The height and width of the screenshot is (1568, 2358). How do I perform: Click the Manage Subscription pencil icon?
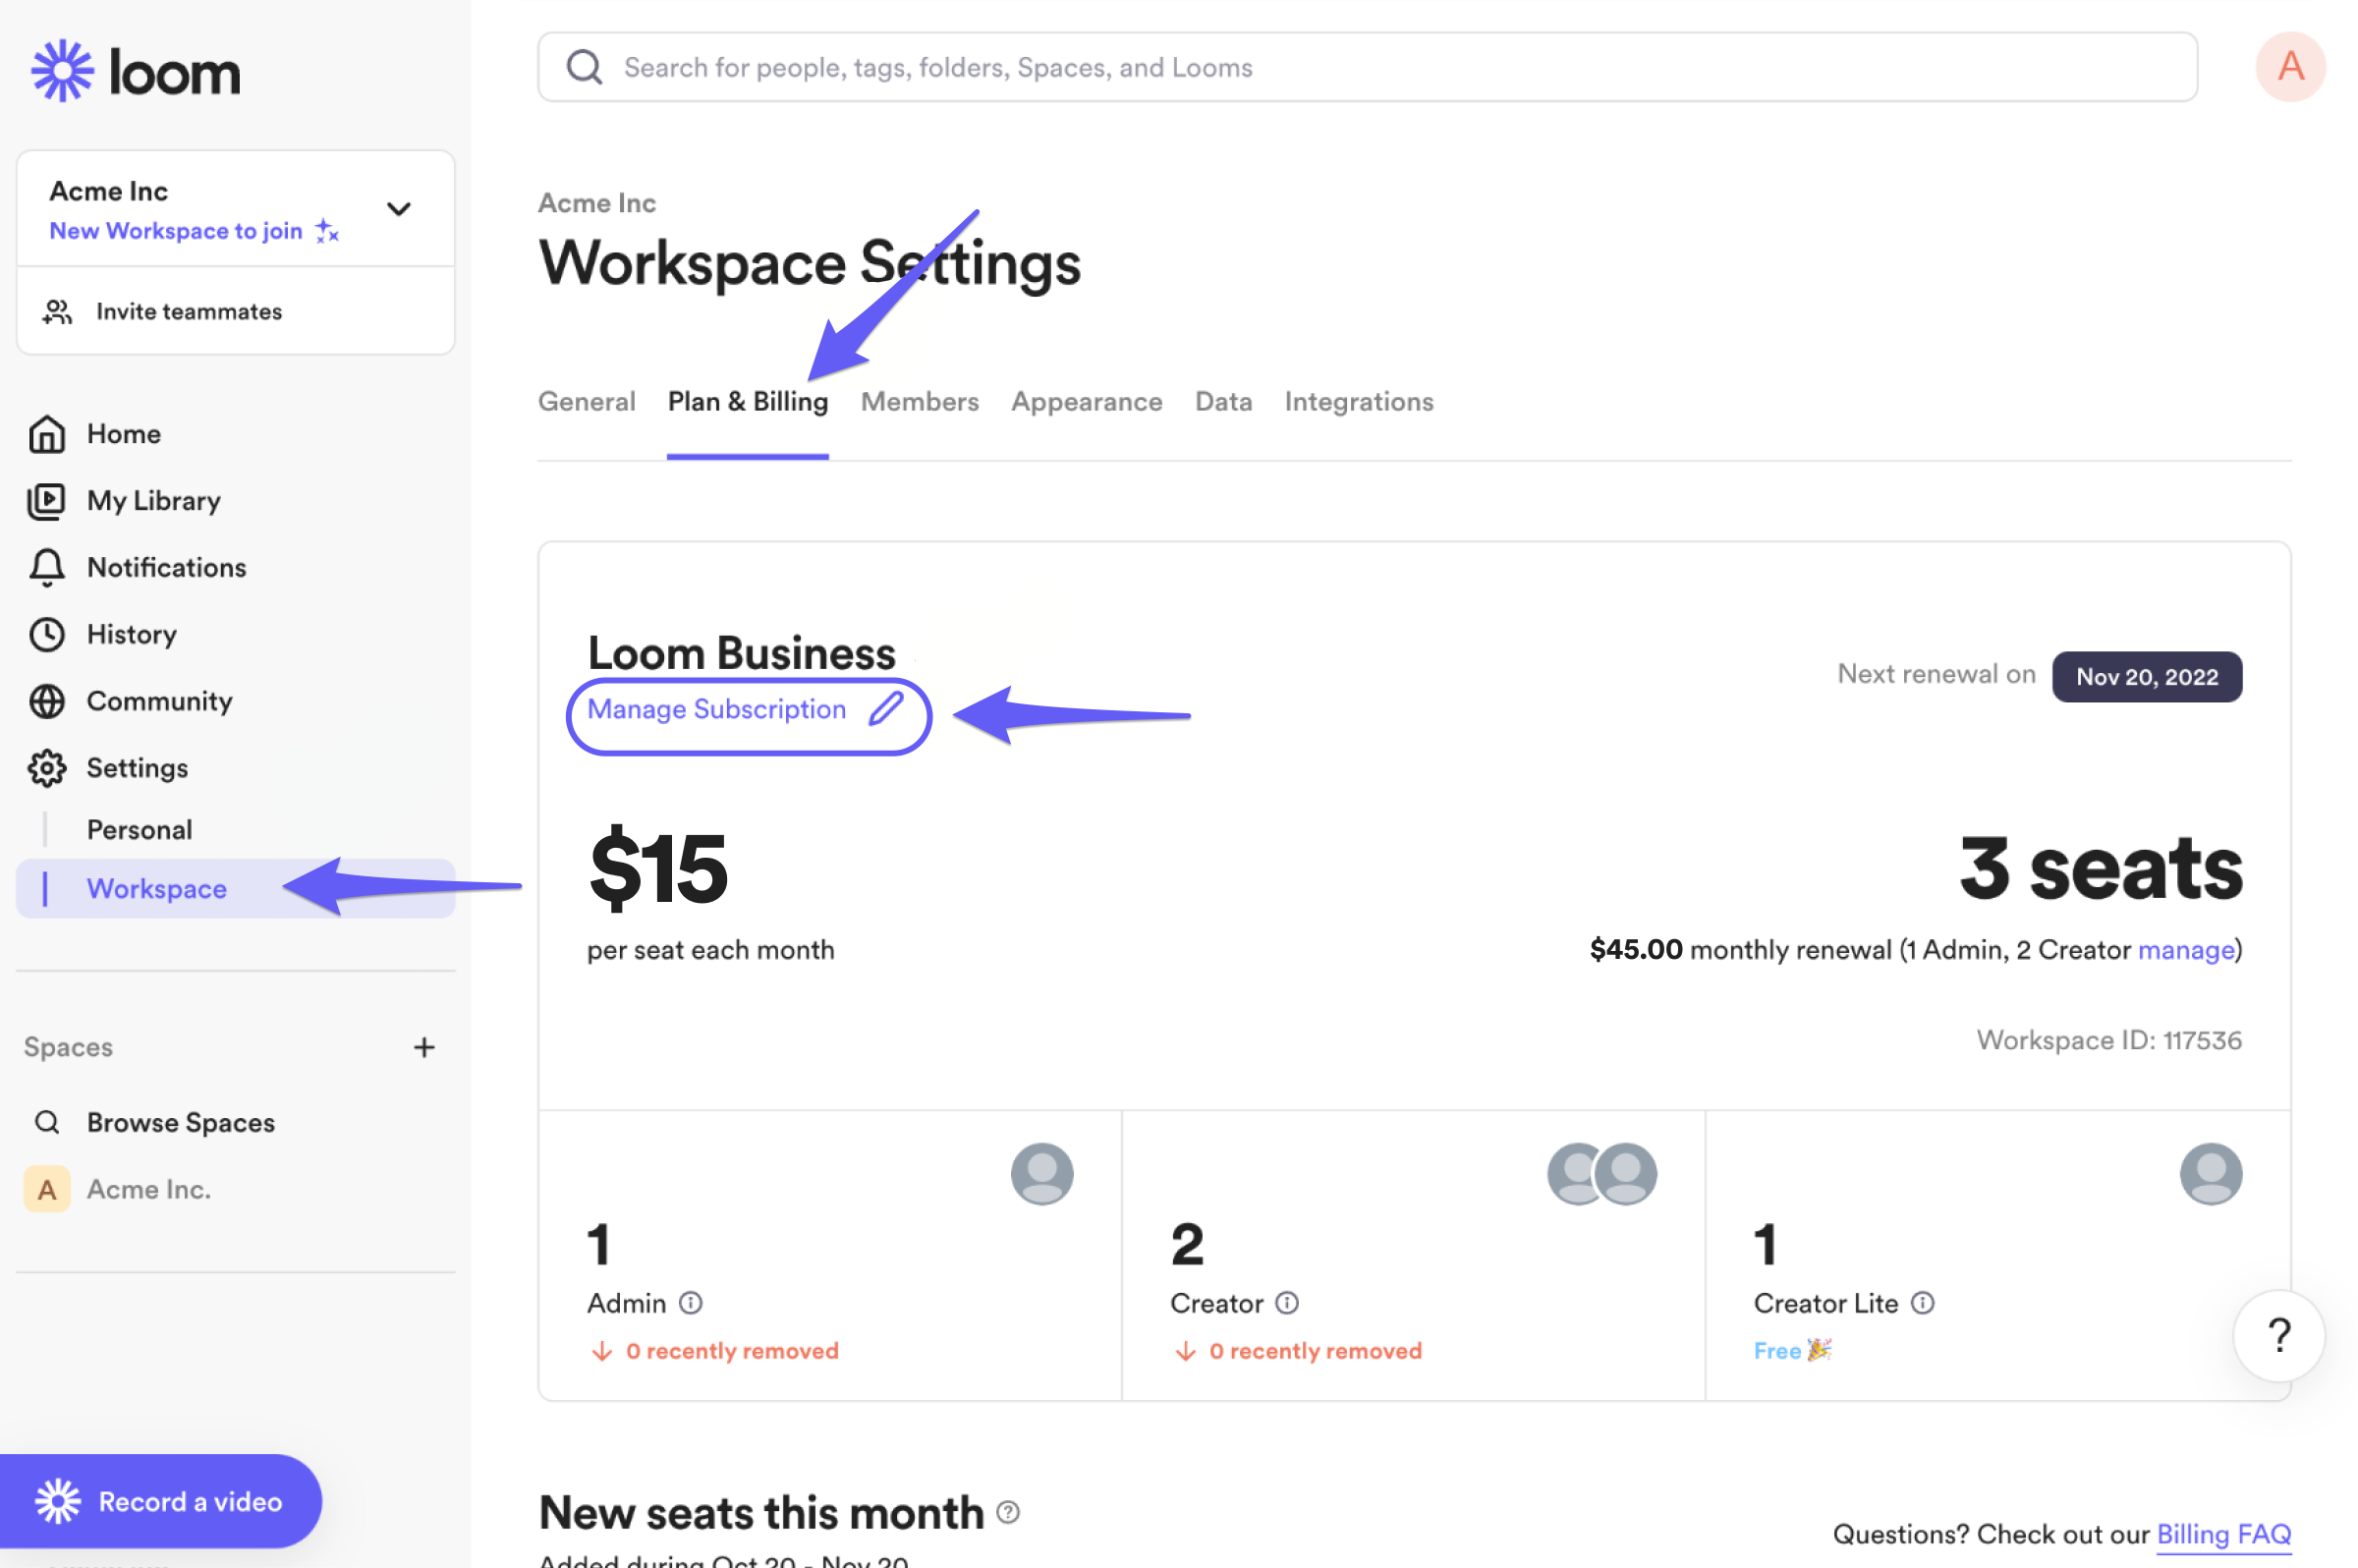pos(886,708)
